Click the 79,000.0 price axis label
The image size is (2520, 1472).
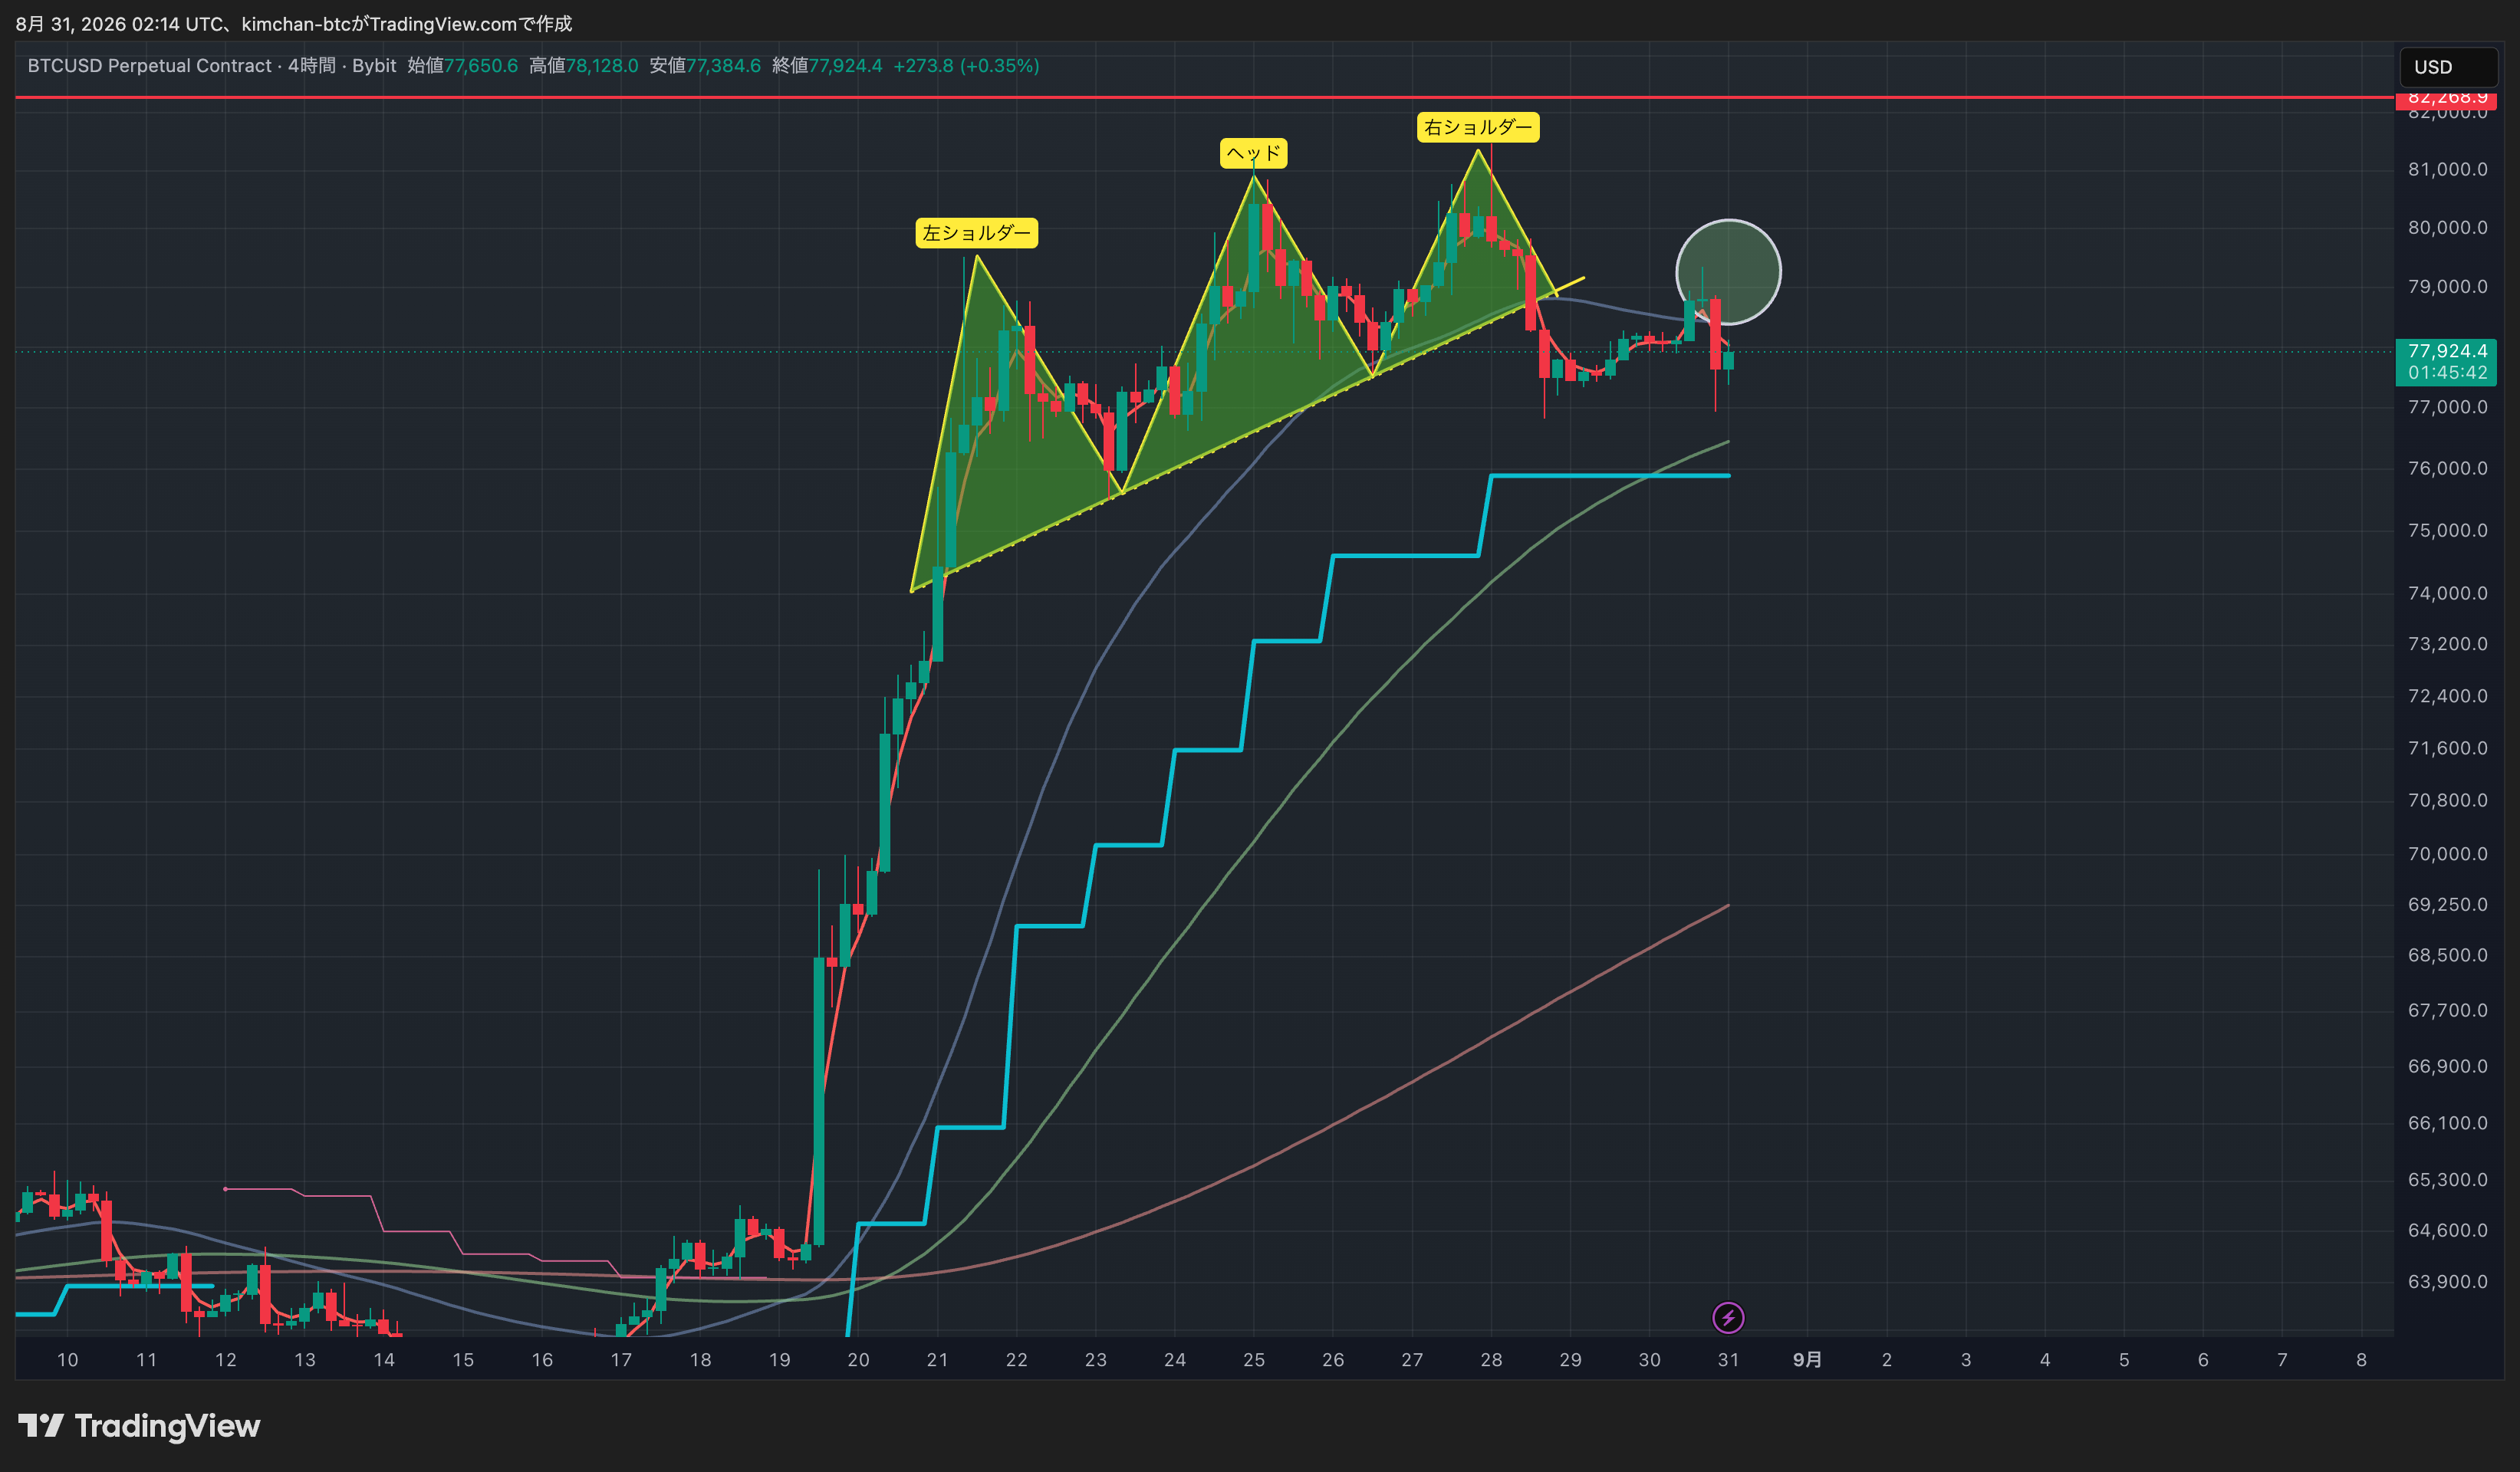[2447, 286]
